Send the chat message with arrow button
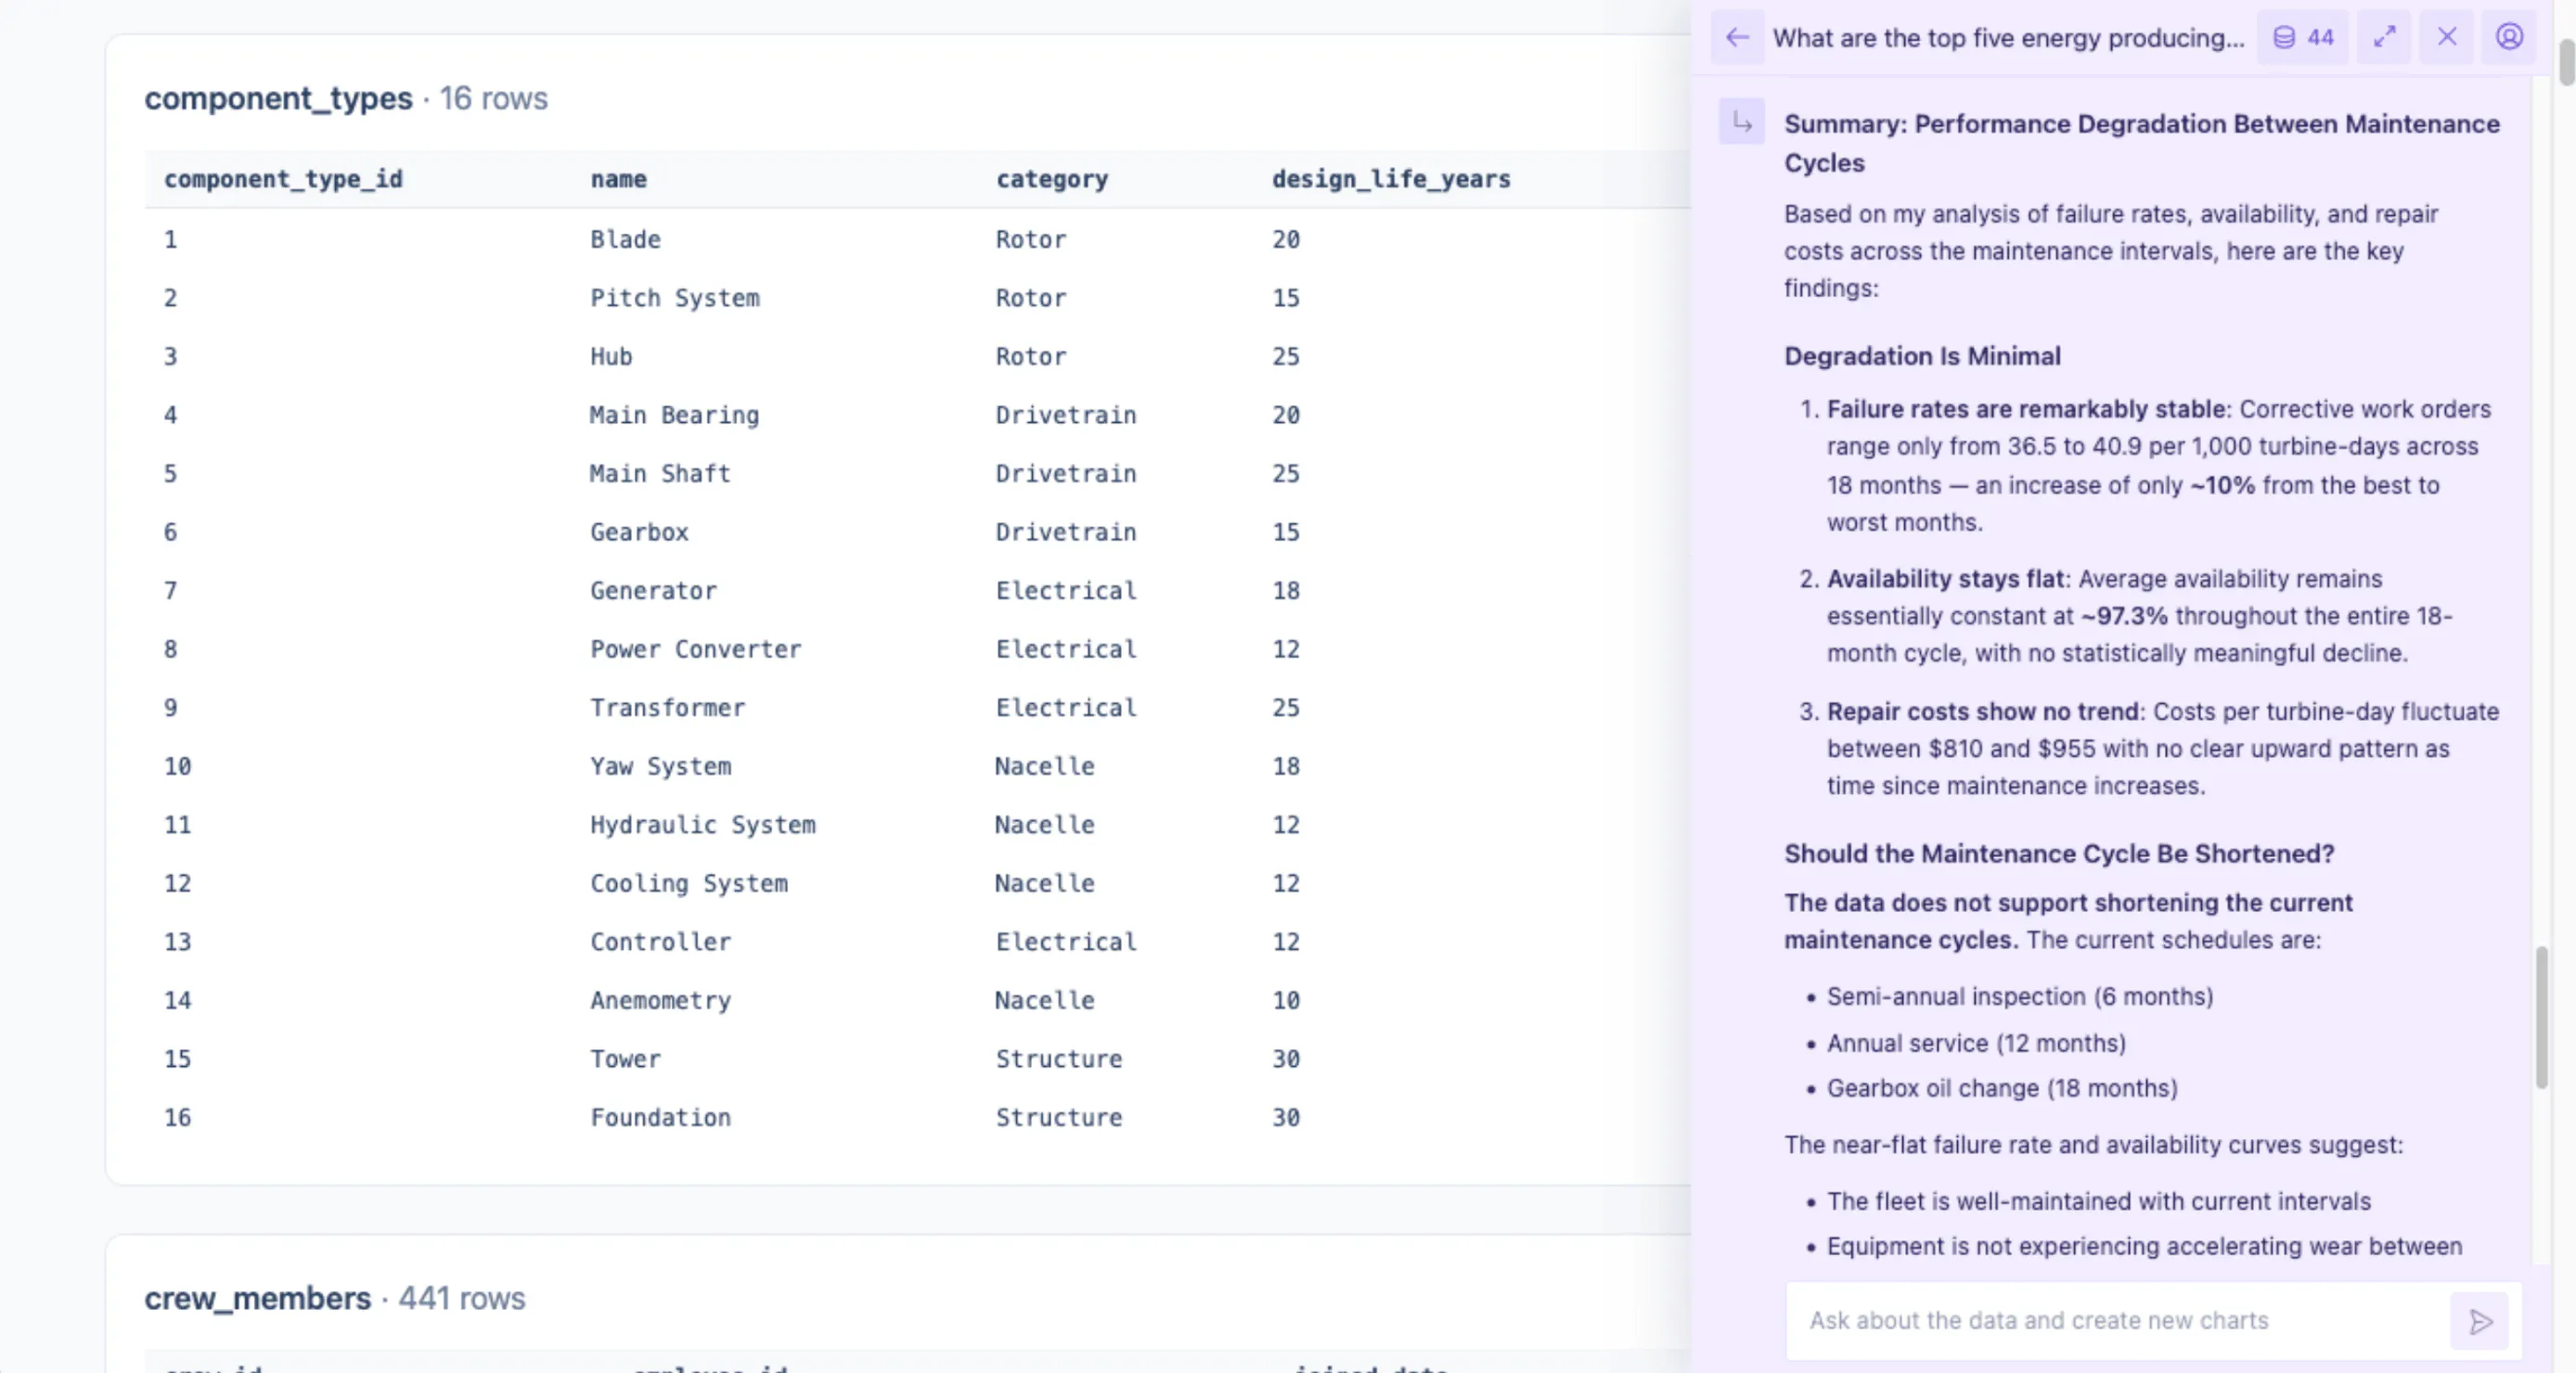Viewport: 2576px width, 1373px height. (2480, 1321)
